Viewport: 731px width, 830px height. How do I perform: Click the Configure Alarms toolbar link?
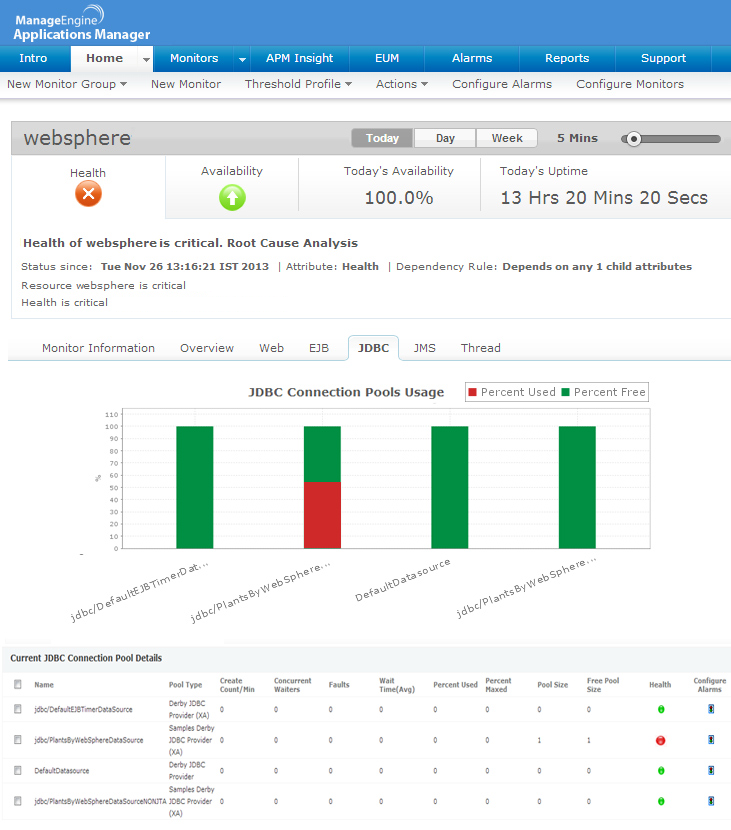click(x=502, y=84)
